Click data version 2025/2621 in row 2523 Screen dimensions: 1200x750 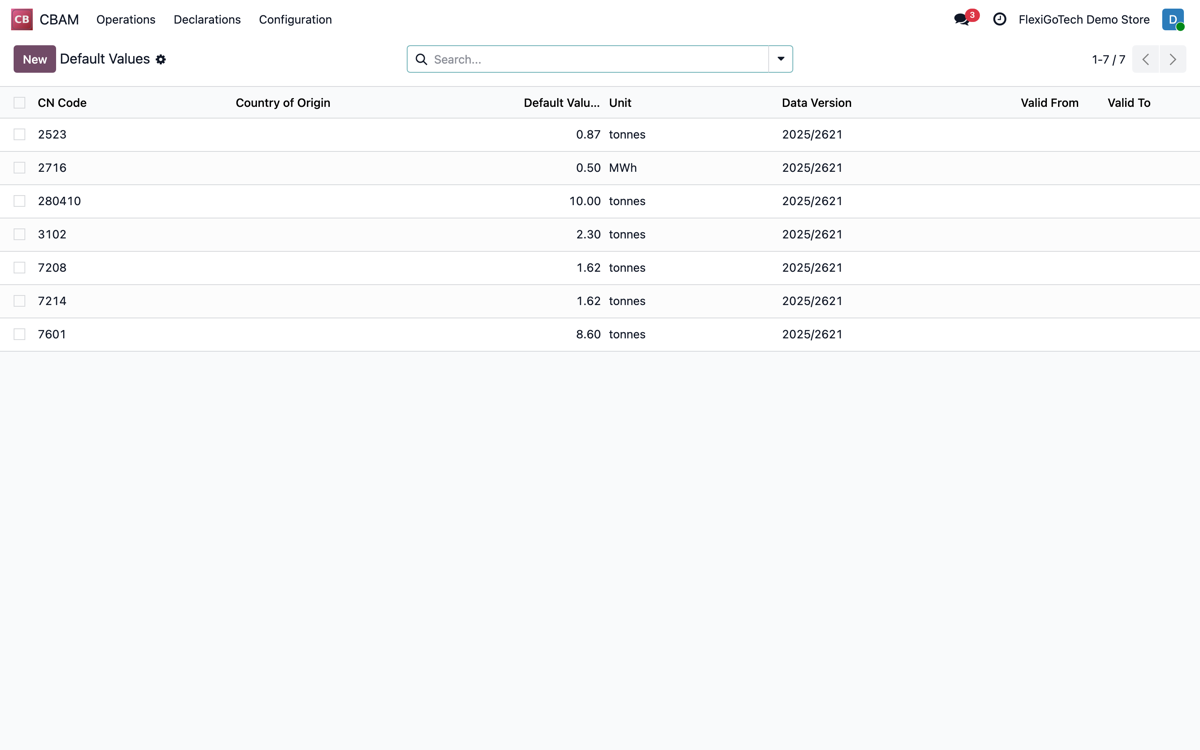click(812, 134)
